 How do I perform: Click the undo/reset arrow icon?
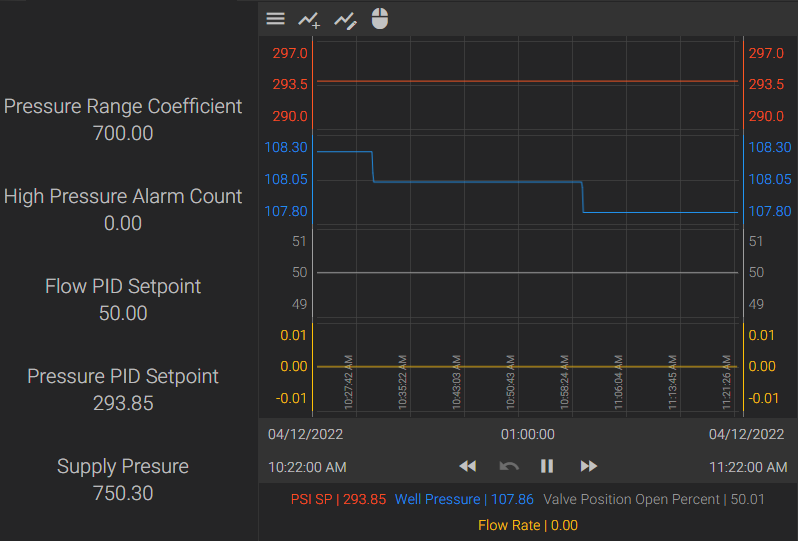click(x=509, y=466)
